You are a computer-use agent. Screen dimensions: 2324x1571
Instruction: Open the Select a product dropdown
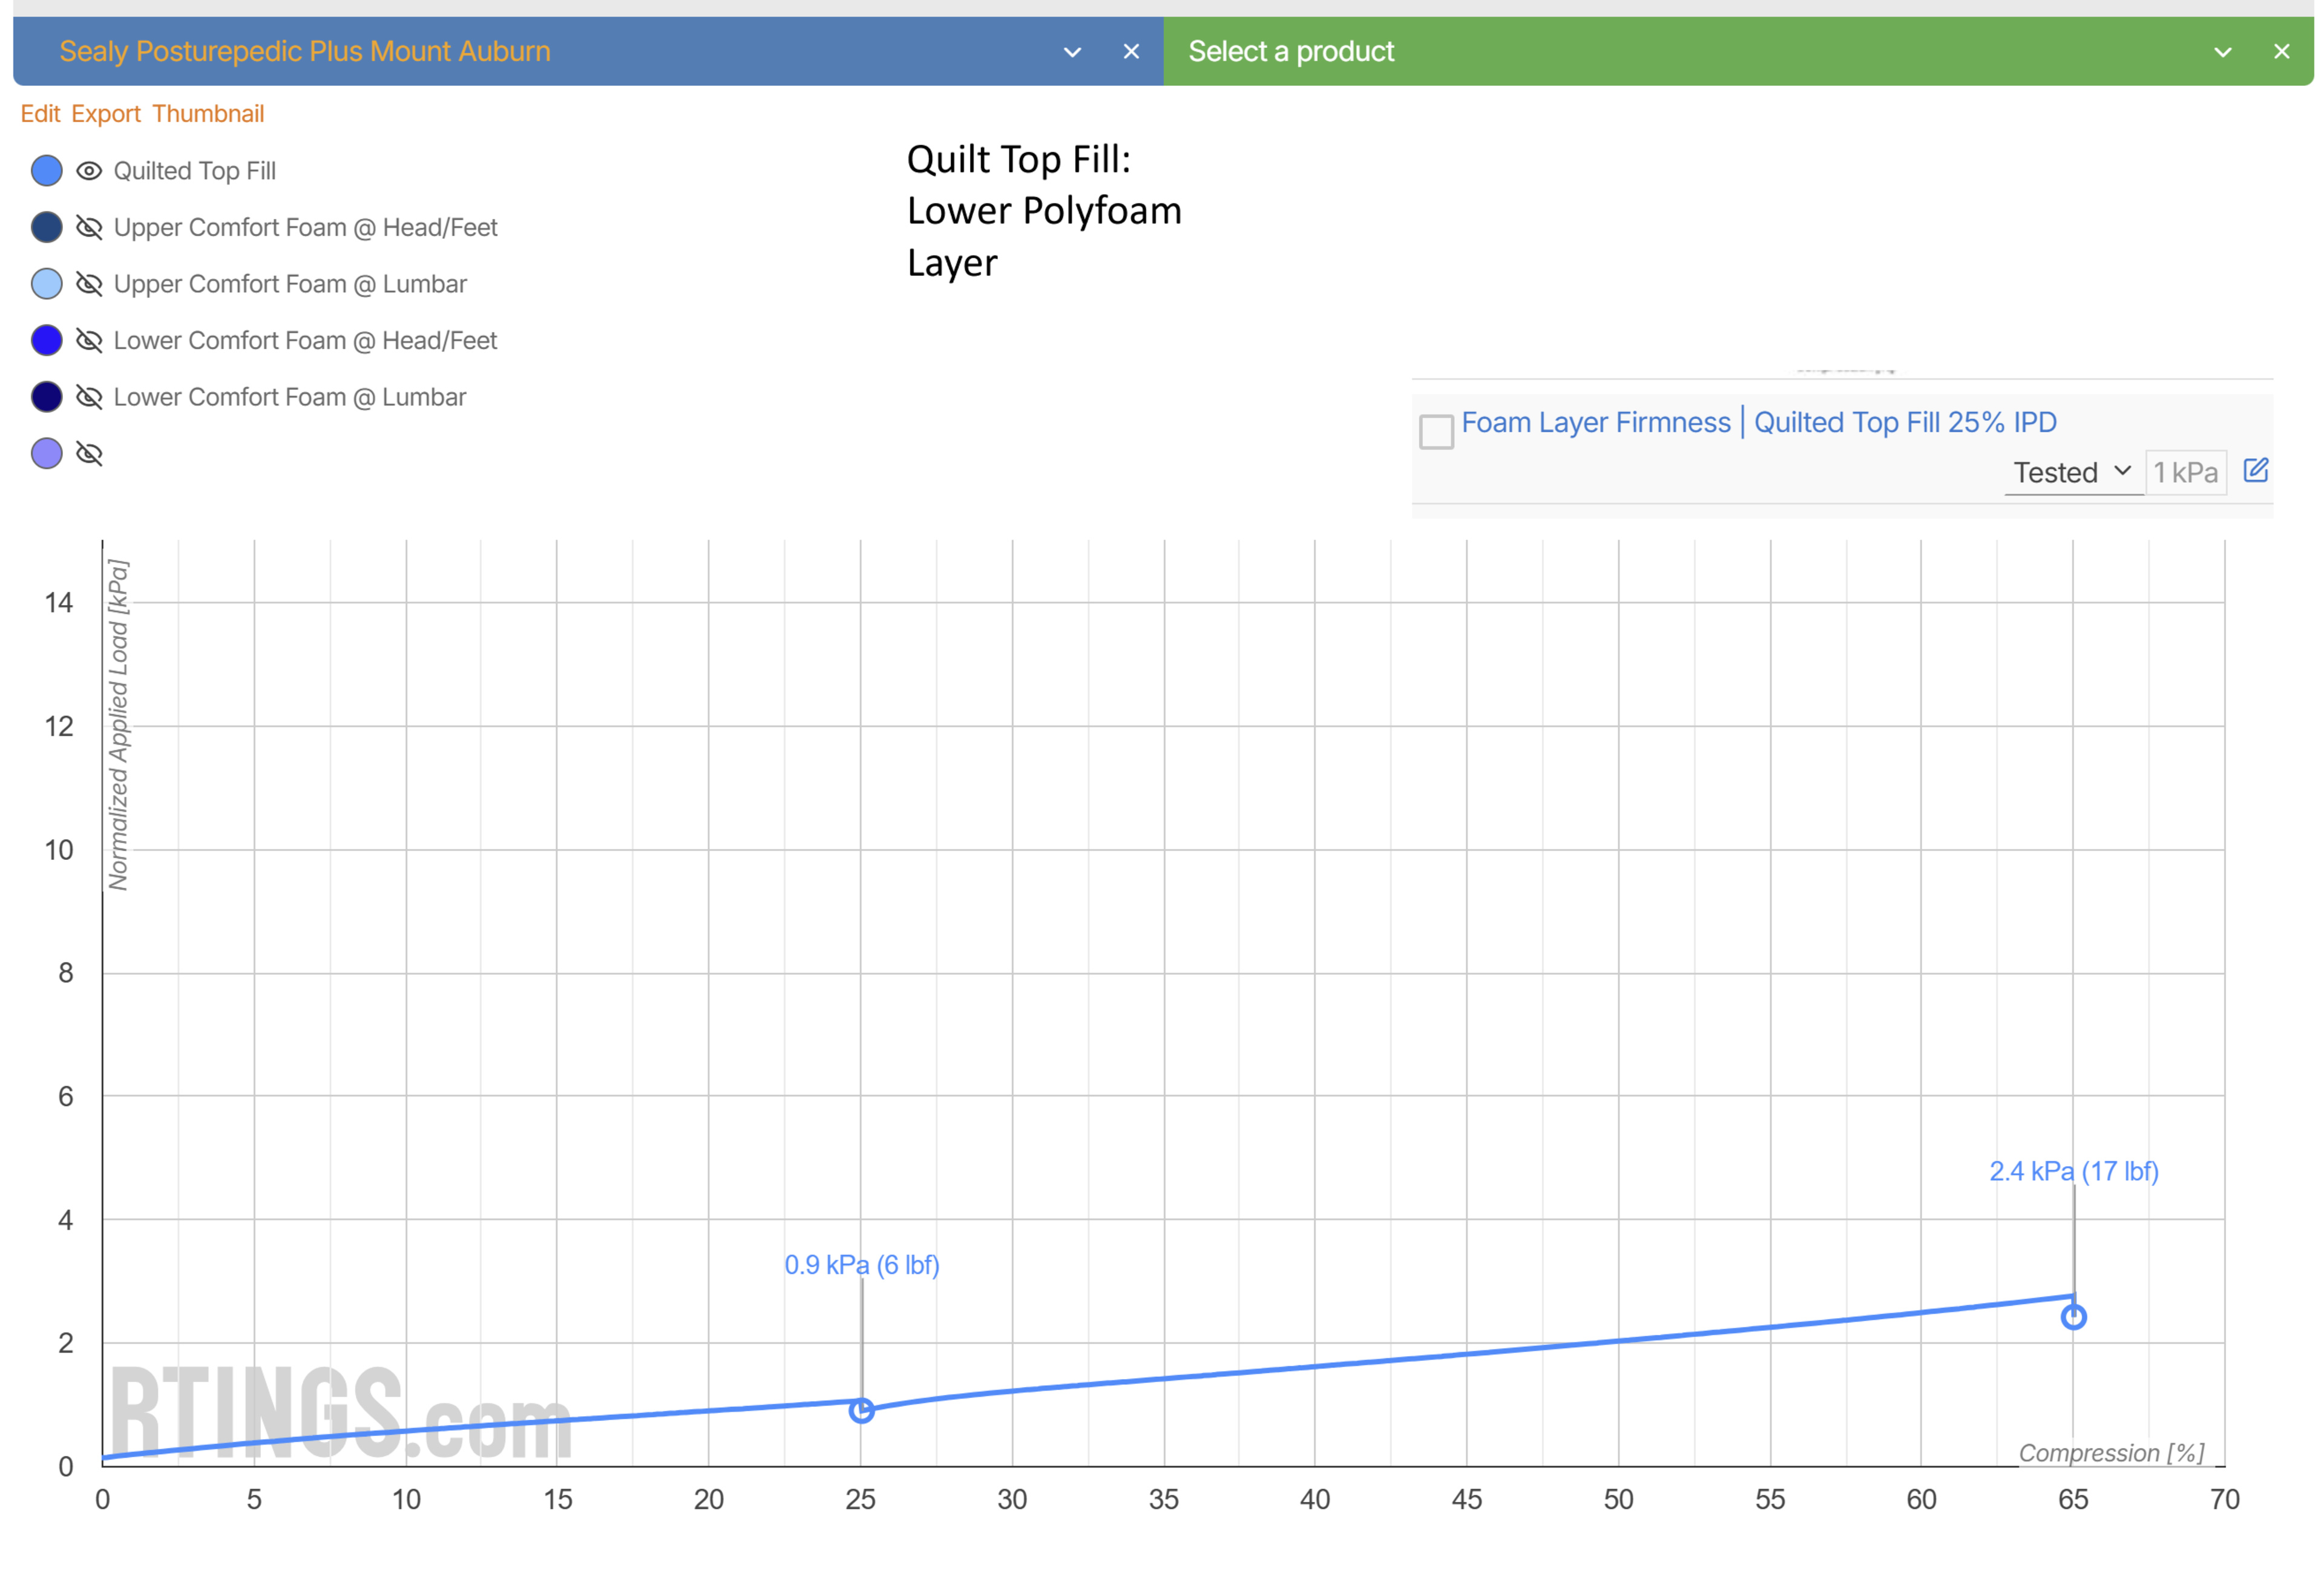pyautogui.click(x=2222, y=52)
